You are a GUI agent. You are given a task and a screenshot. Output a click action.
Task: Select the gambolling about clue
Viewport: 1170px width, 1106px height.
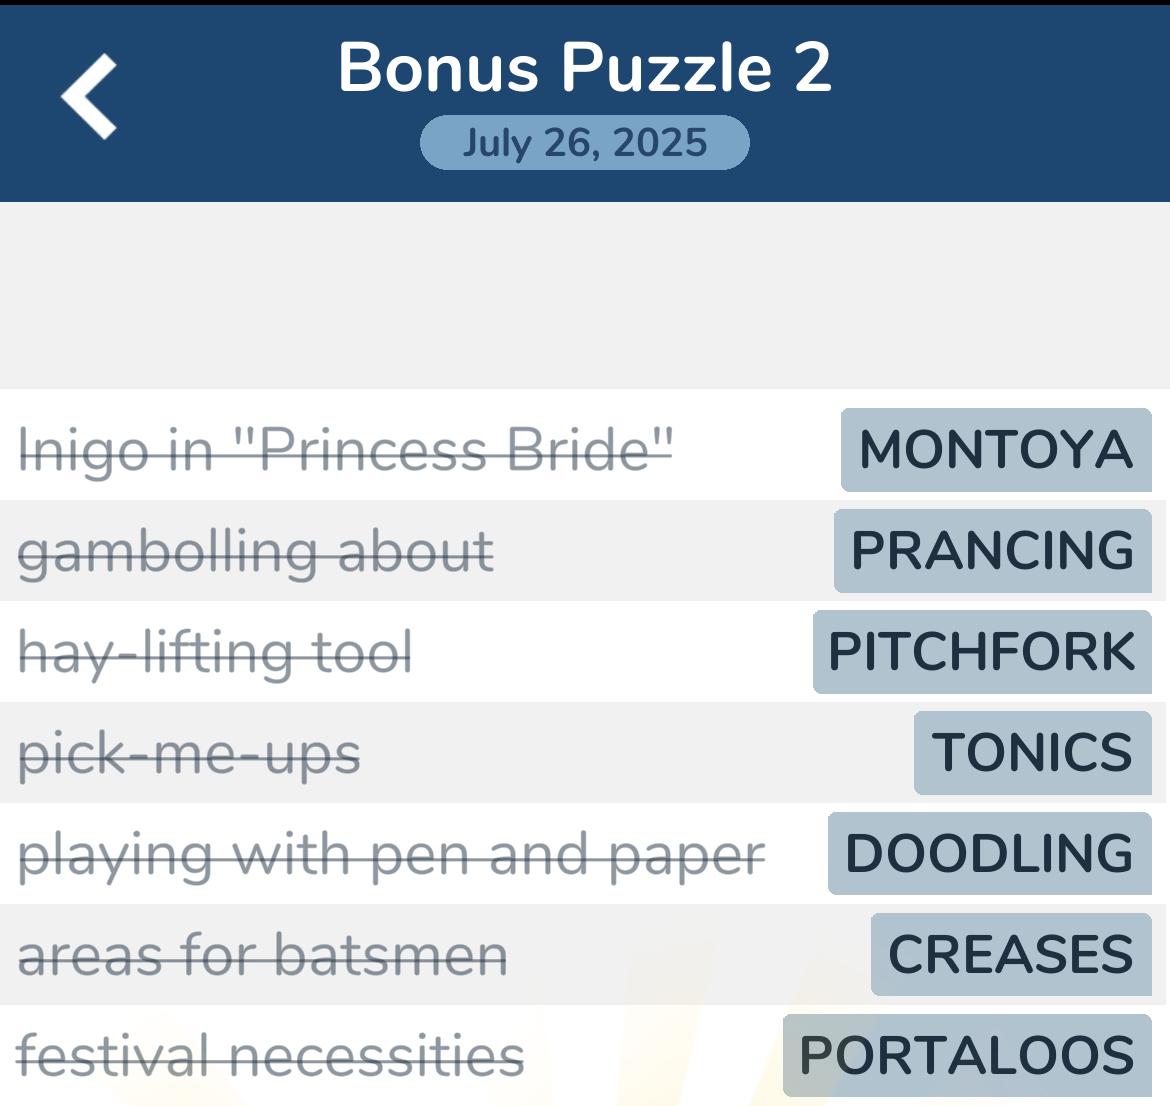click(x=255, y=552)
